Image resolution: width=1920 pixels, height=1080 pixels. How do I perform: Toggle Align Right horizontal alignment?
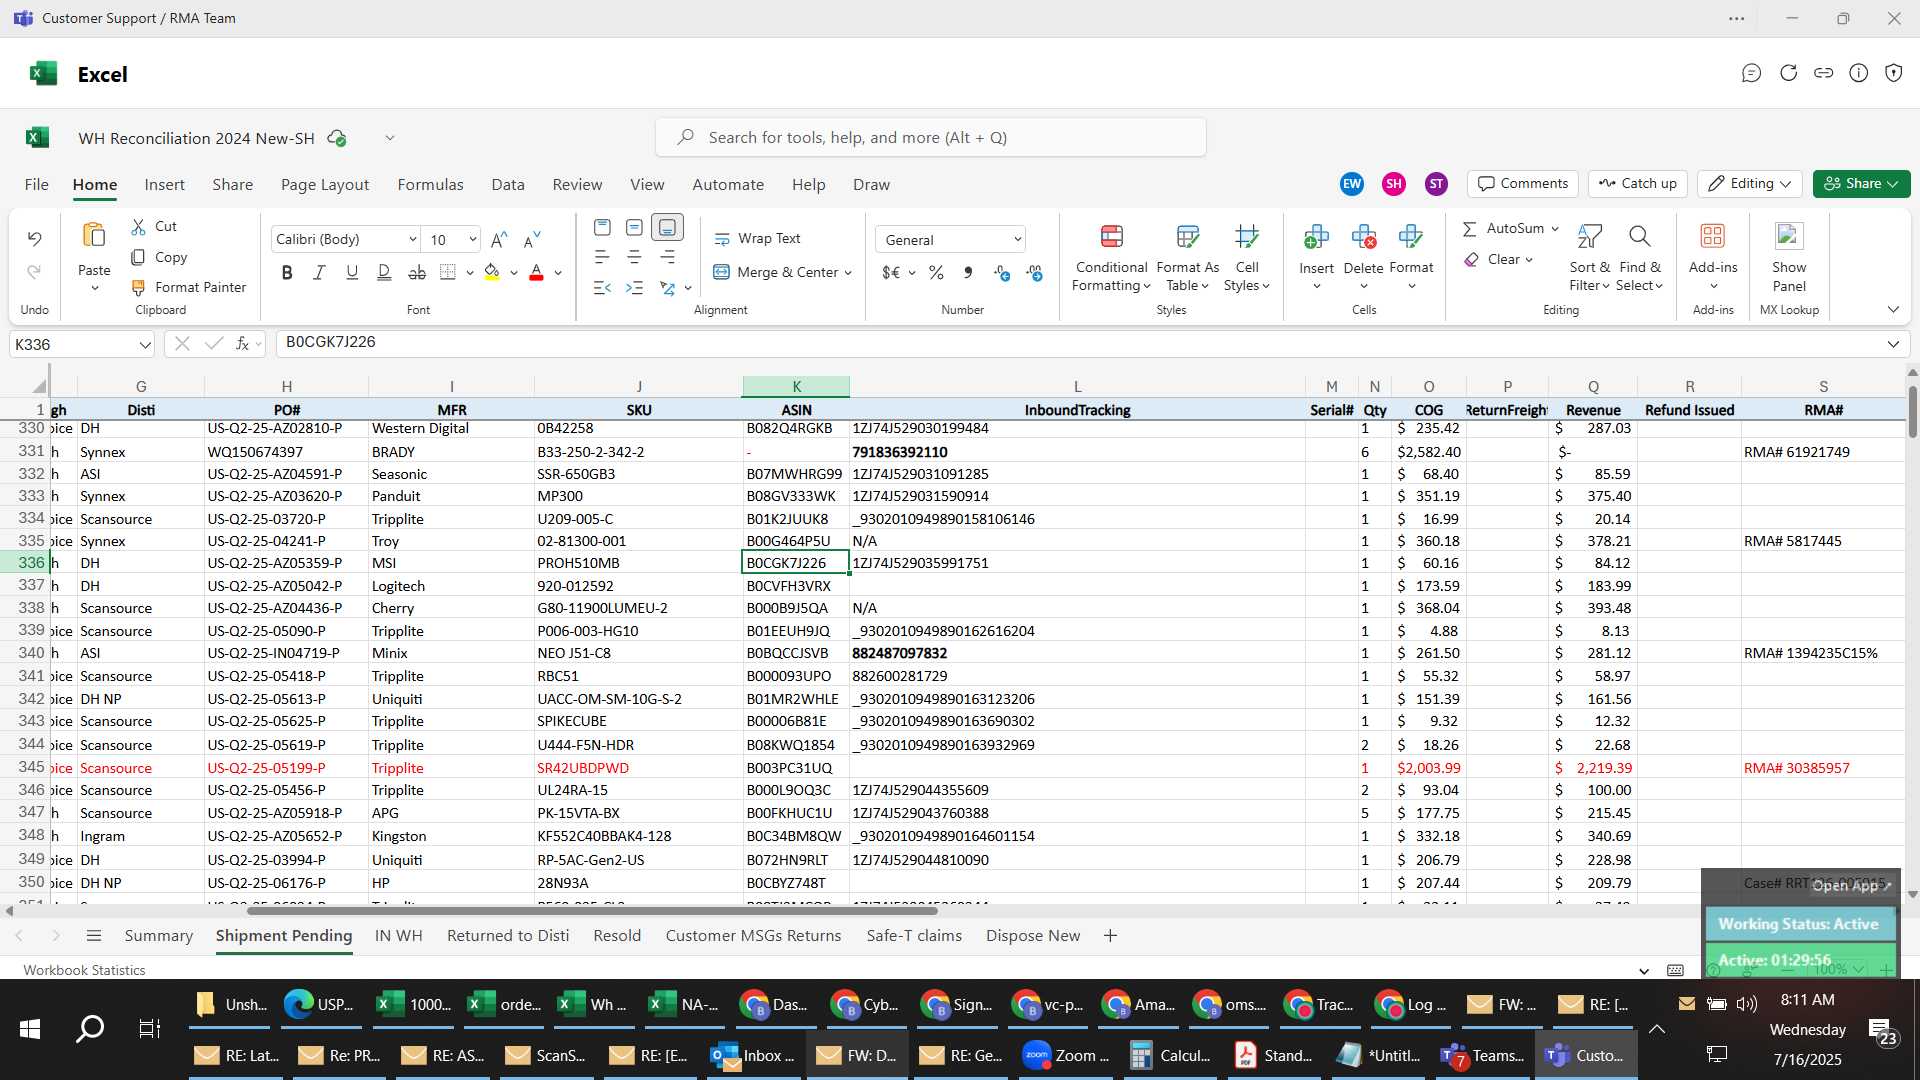(667, 258)
